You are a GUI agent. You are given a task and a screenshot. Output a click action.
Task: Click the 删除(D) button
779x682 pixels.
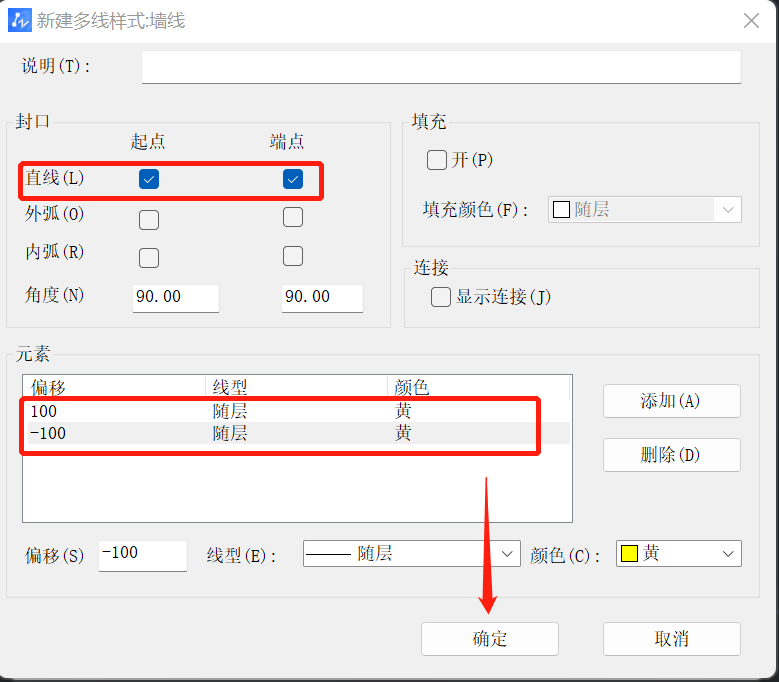672,455
